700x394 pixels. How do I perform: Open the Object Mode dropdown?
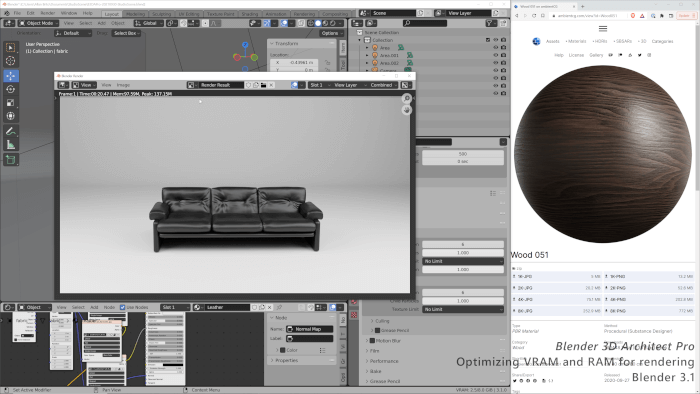[38, 23]
